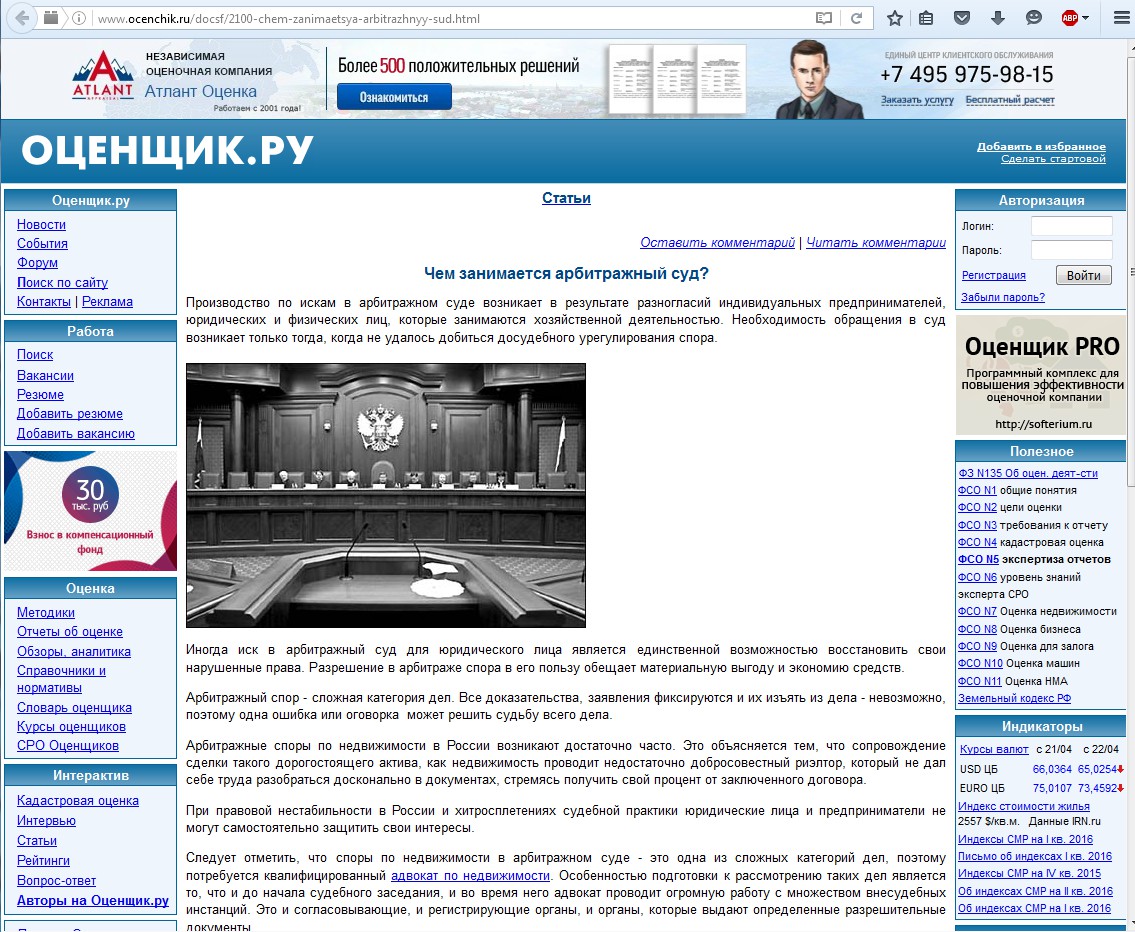This screenshot has width=1135, height=932.
Task: Save page to Pocket icon
Action: click(961, 18)
